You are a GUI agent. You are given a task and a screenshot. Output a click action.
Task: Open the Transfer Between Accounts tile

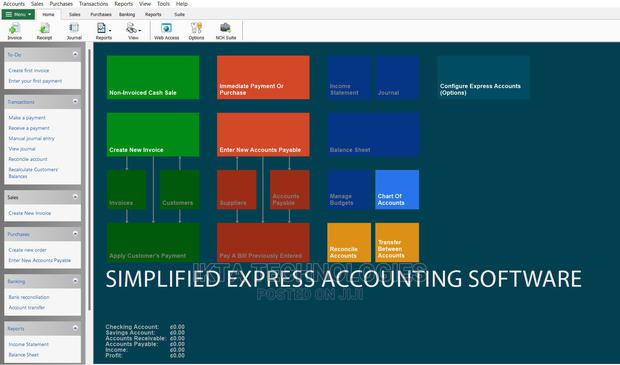[x=397, y=242]
